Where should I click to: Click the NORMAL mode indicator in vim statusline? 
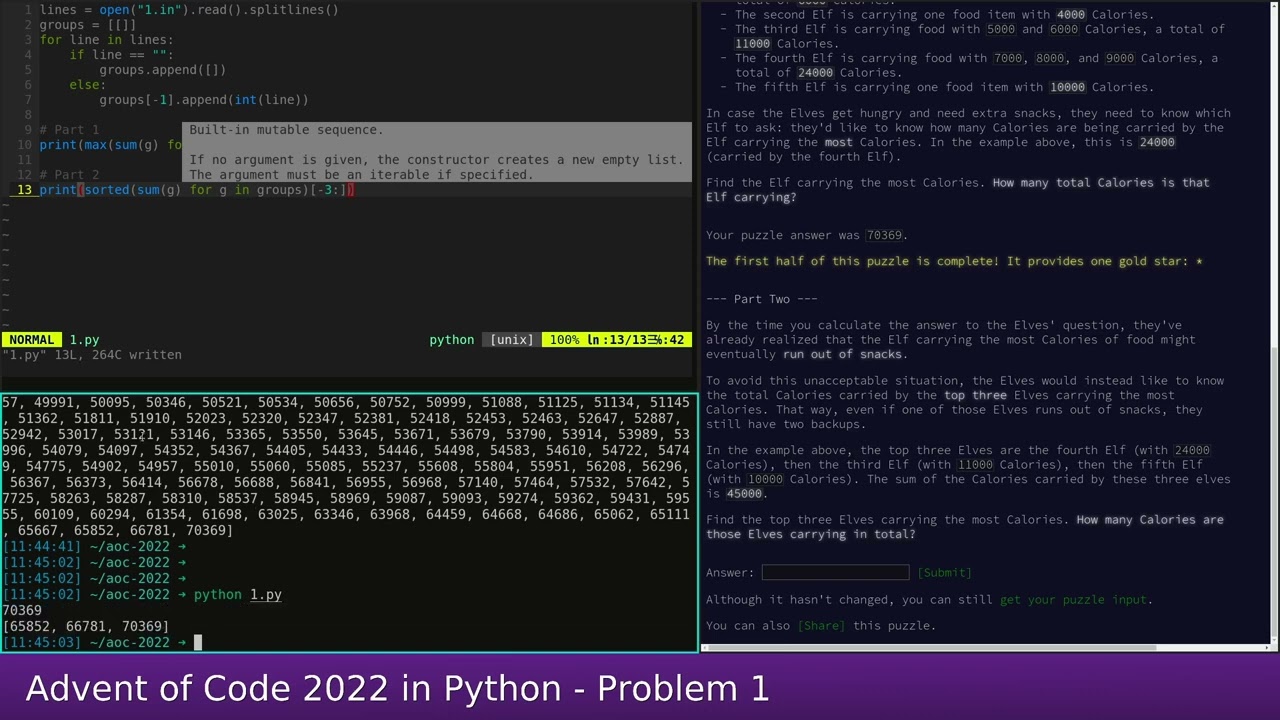pos(31,340)
